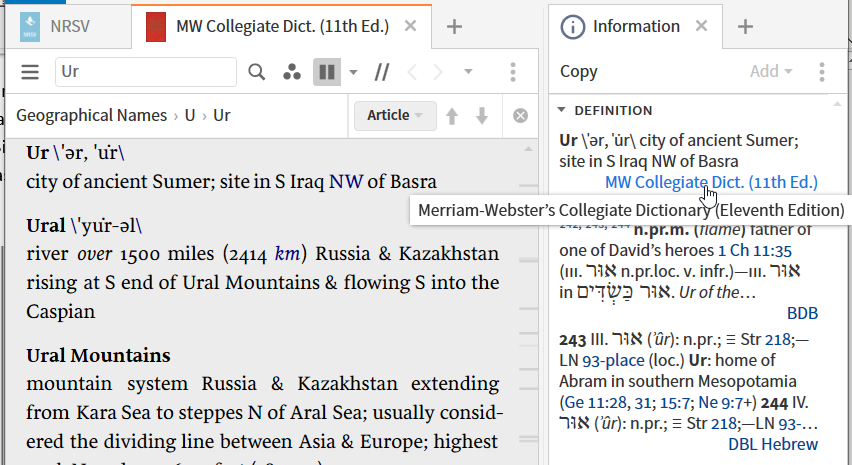Screen dimensions: 852x465
Task: Close the MW Collegiate Dict. tab
Action: (x=411, y=26)
